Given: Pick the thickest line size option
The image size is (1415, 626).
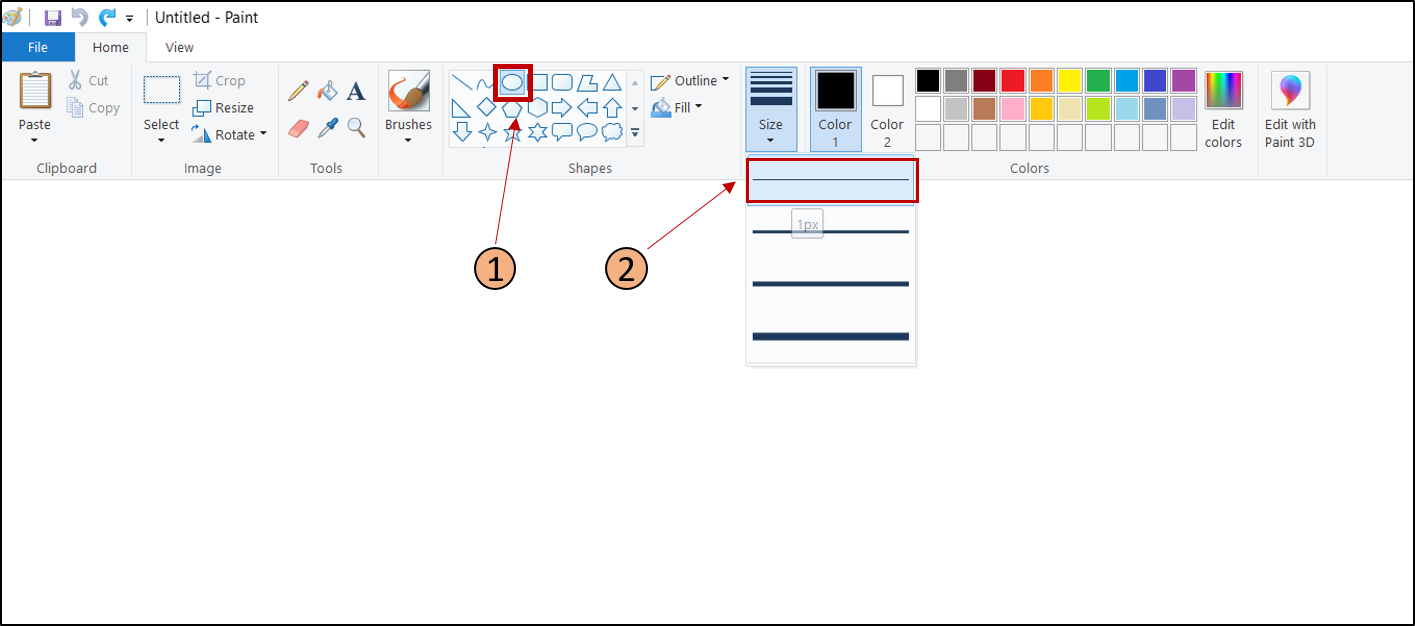Looking at the screenshot, I should point(831,336).
